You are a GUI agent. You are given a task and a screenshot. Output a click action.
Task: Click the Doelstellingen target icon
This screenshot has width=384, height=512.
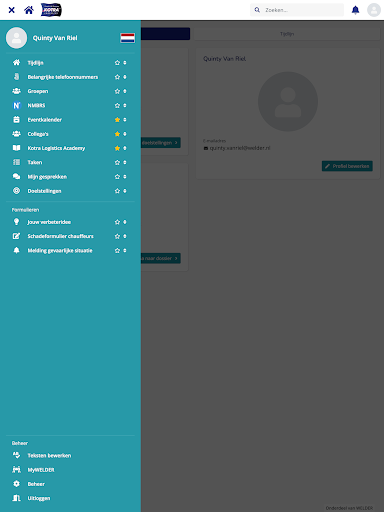pyautogui.click(x=16, y=191)
